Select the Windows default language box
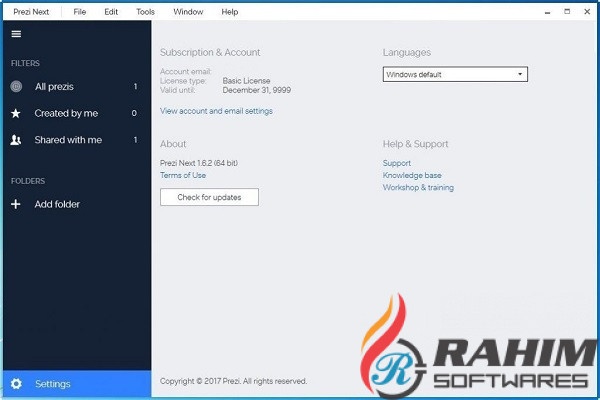 (455, 74)
